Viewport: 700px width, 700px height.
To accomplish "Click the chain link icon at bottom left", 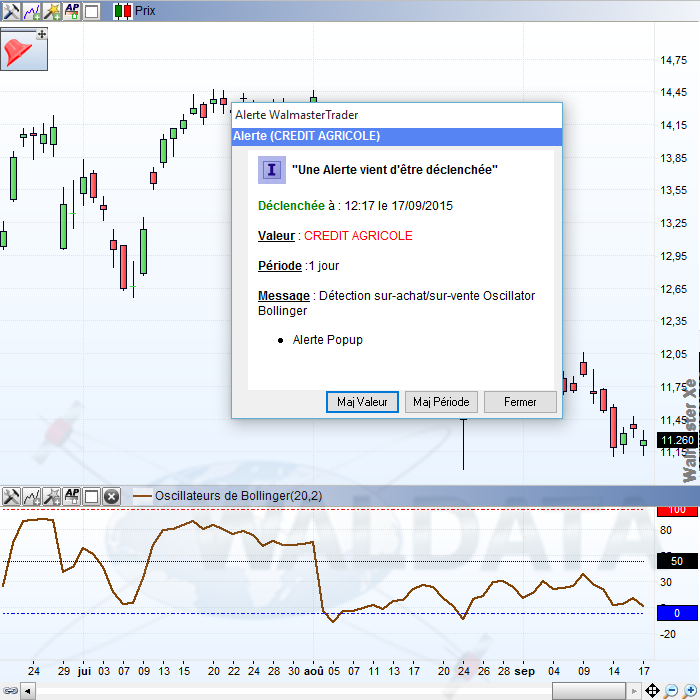I will pyautogui.click(x=10, y=691).
